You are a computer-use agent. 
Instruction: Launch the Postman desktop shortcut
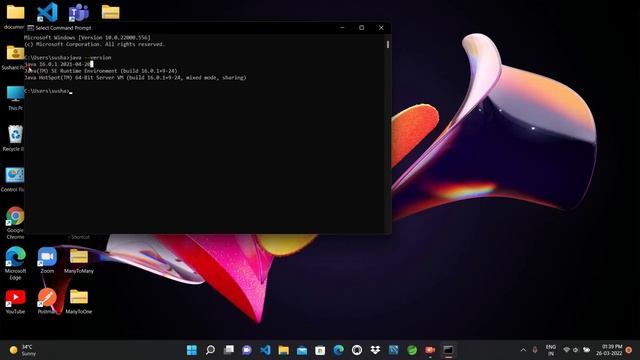pyautogui.click(x=47, y=301)
